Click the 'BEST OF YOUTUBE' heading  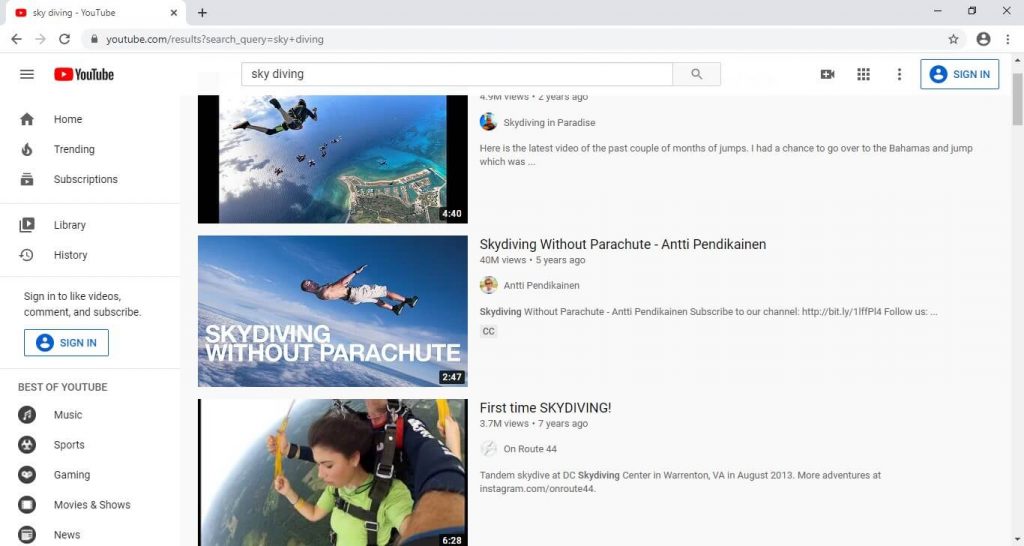pos(63,387)
